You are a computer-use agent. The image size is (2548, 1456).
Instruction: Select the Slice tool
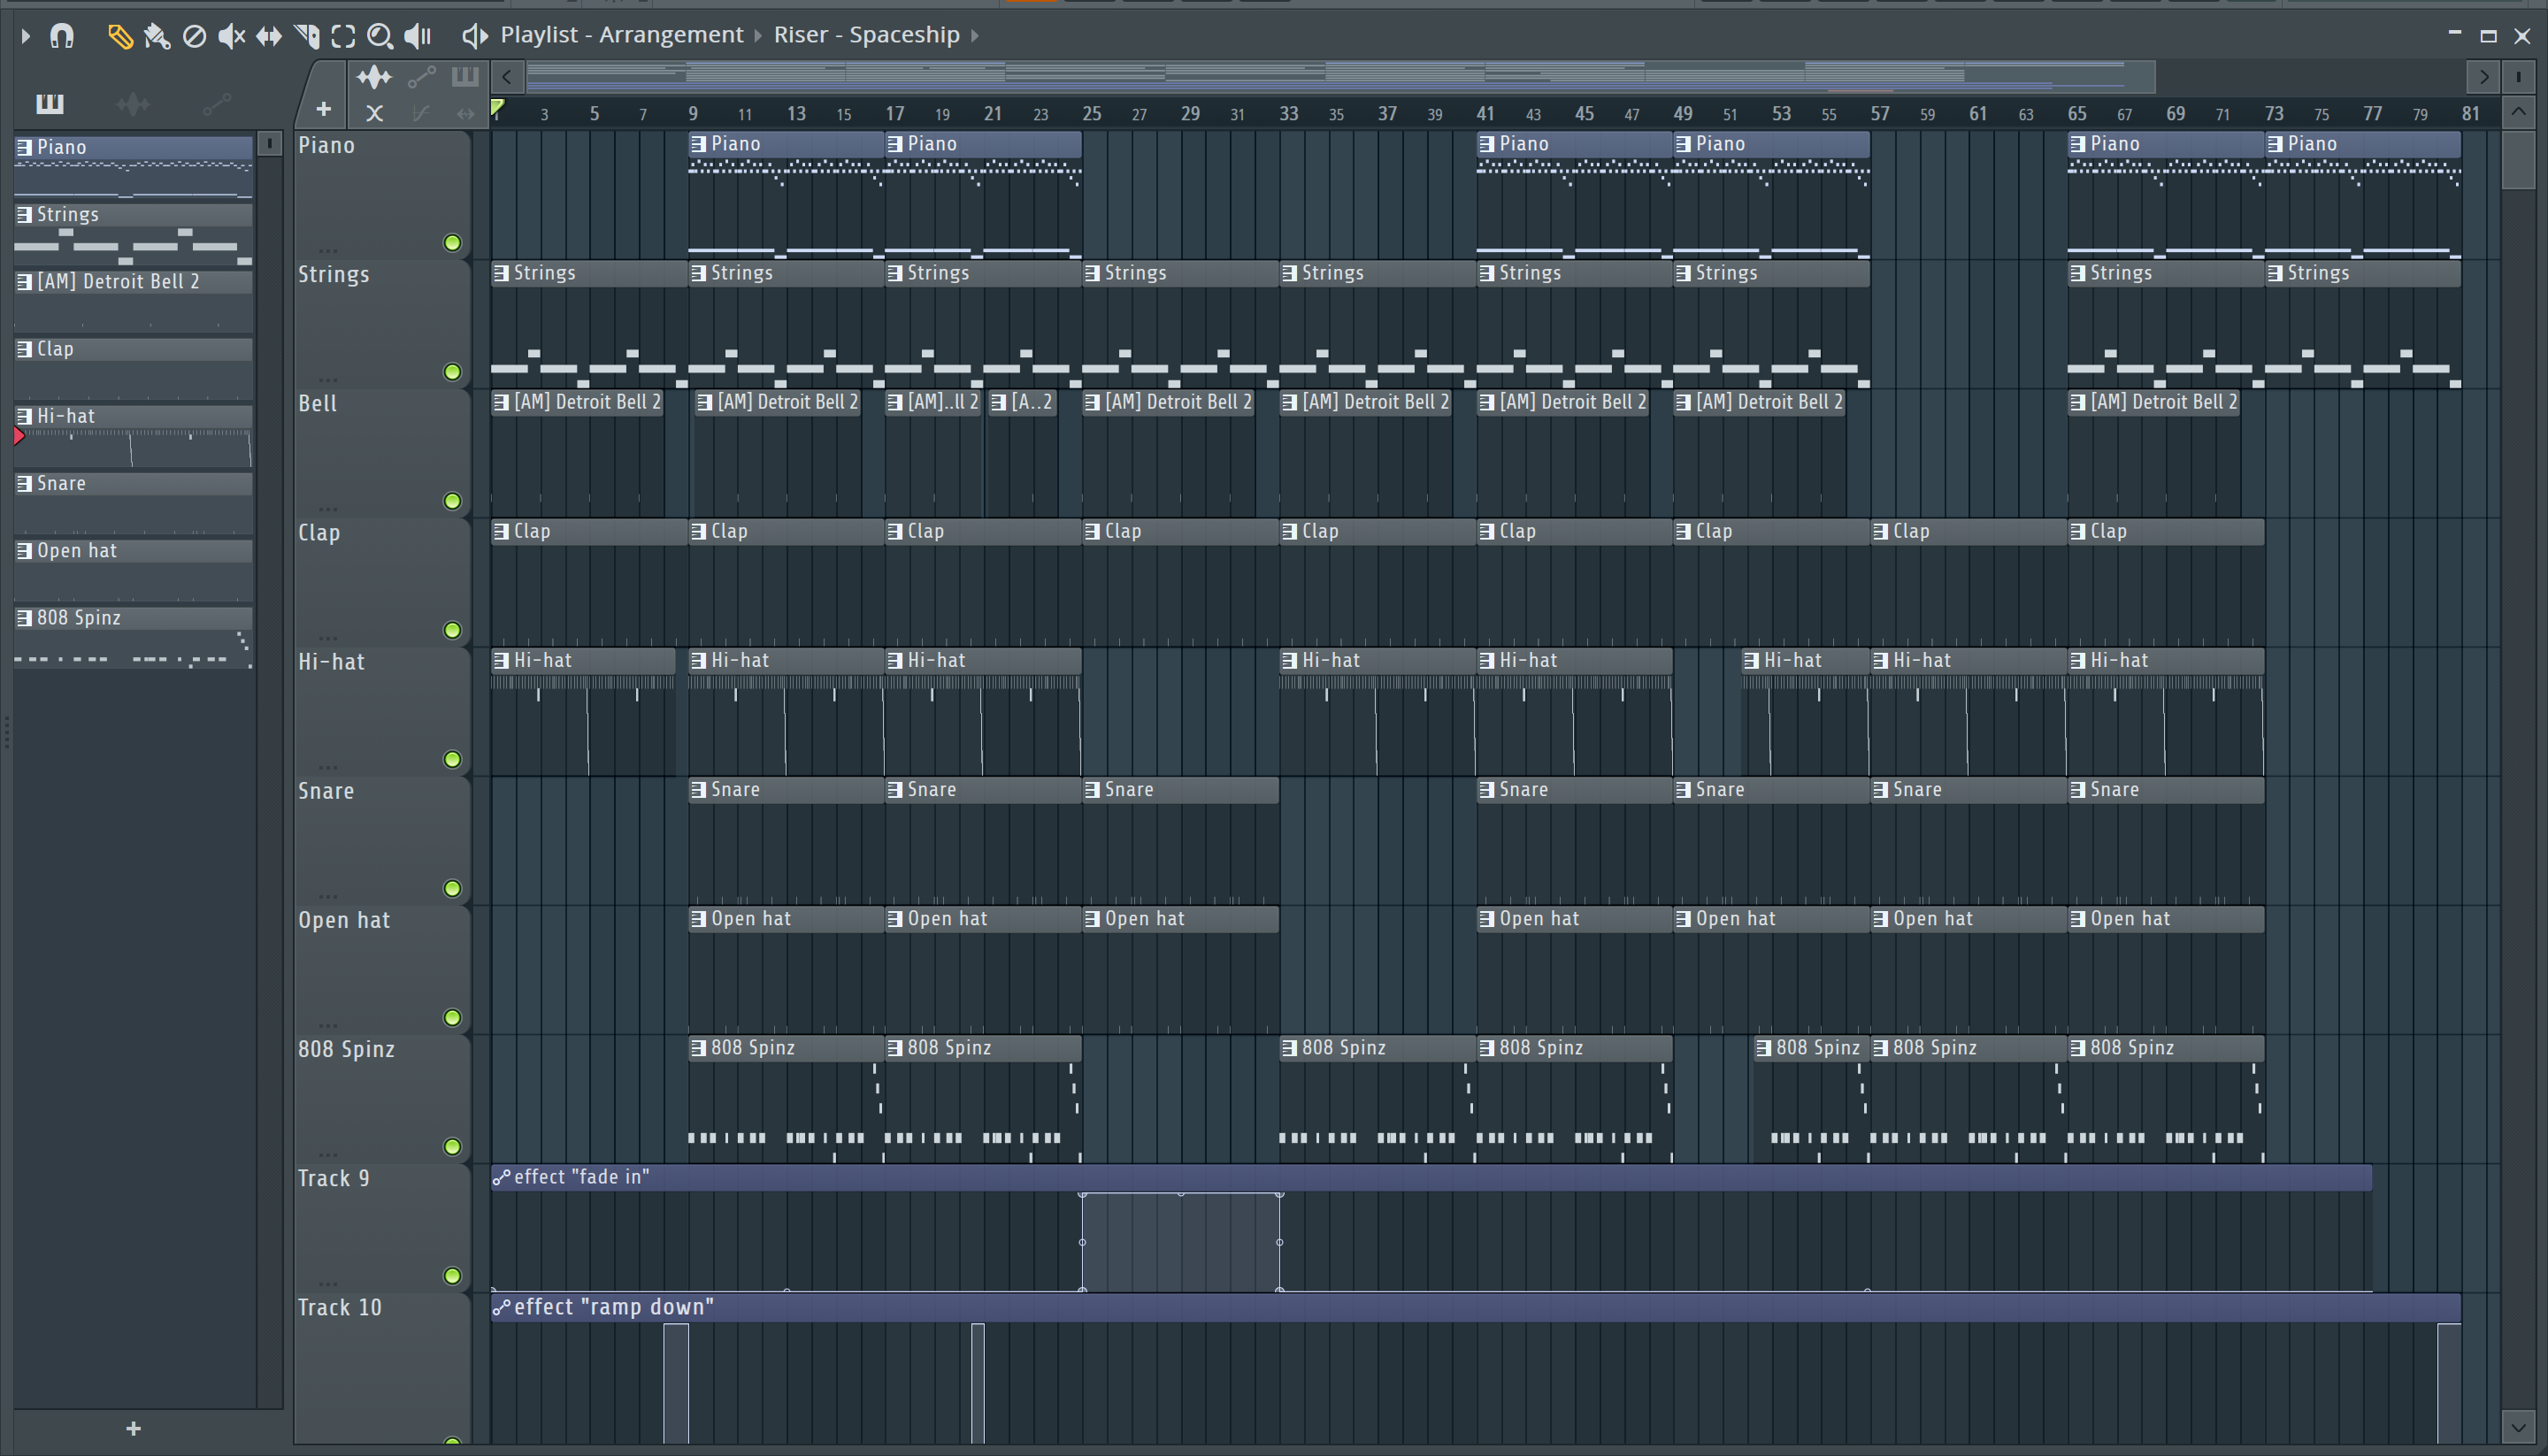click(x=307, y=36)
